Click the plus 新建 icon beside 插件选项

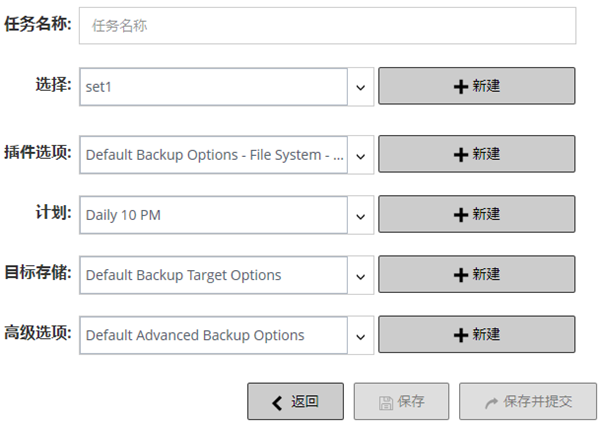point(460,155)
